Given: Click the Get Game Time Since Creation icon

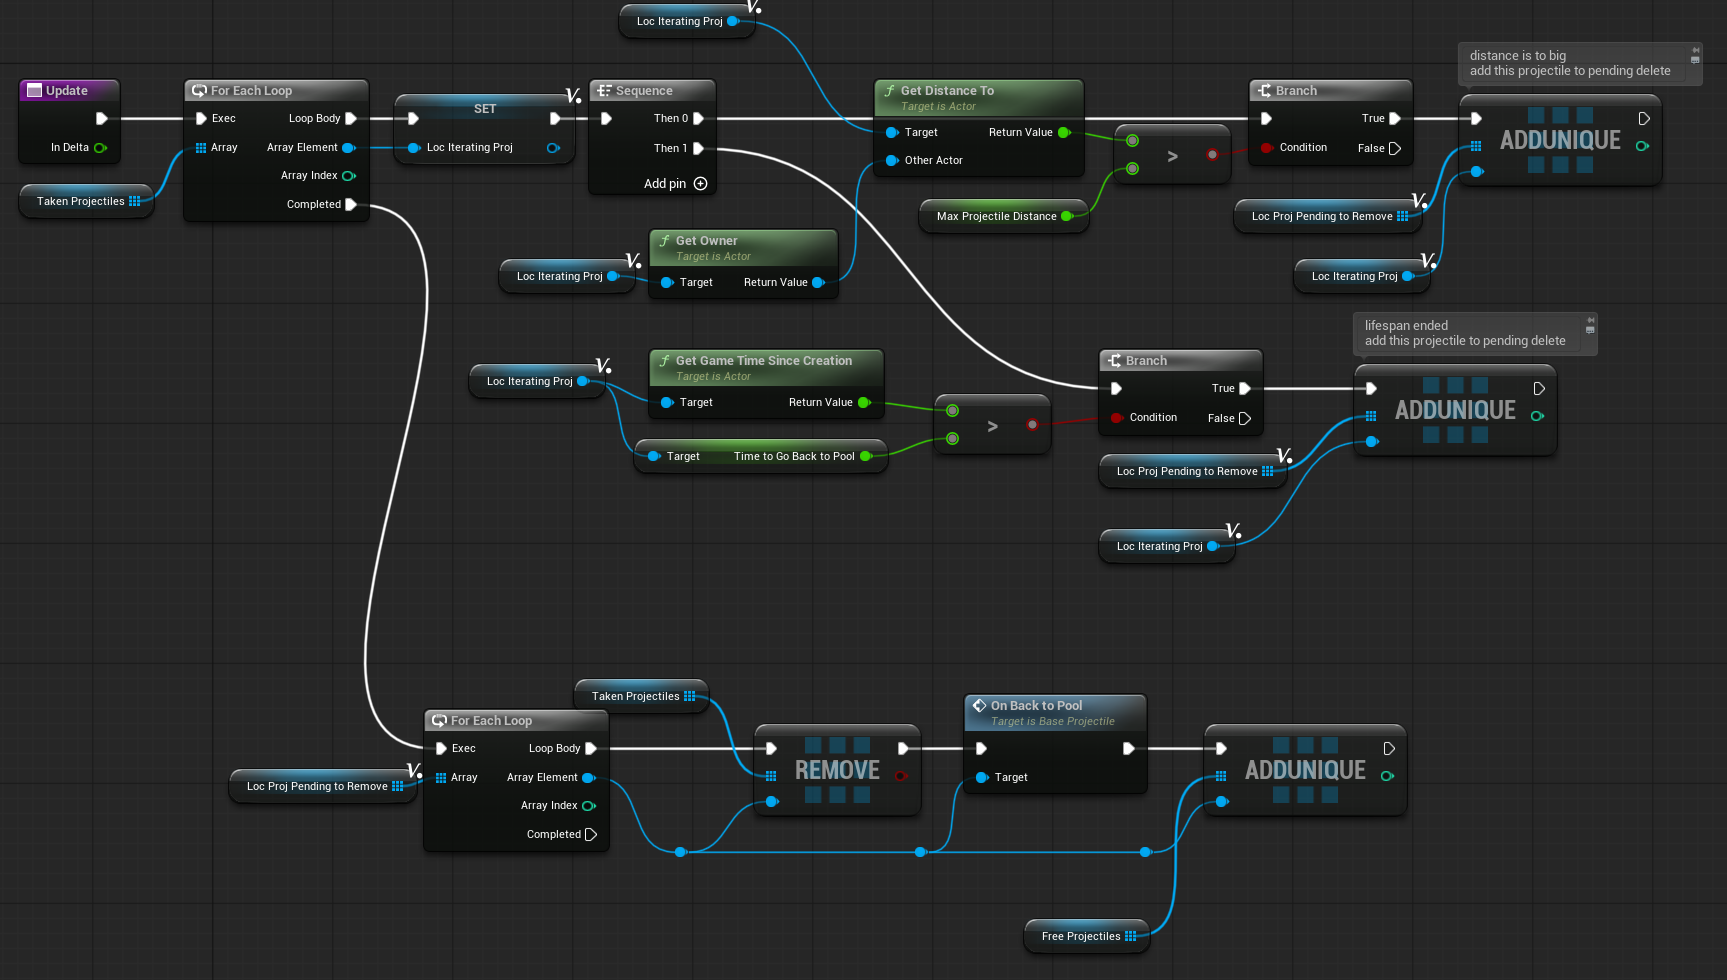Looking at the screenshot, I should [x=664, y=361].
